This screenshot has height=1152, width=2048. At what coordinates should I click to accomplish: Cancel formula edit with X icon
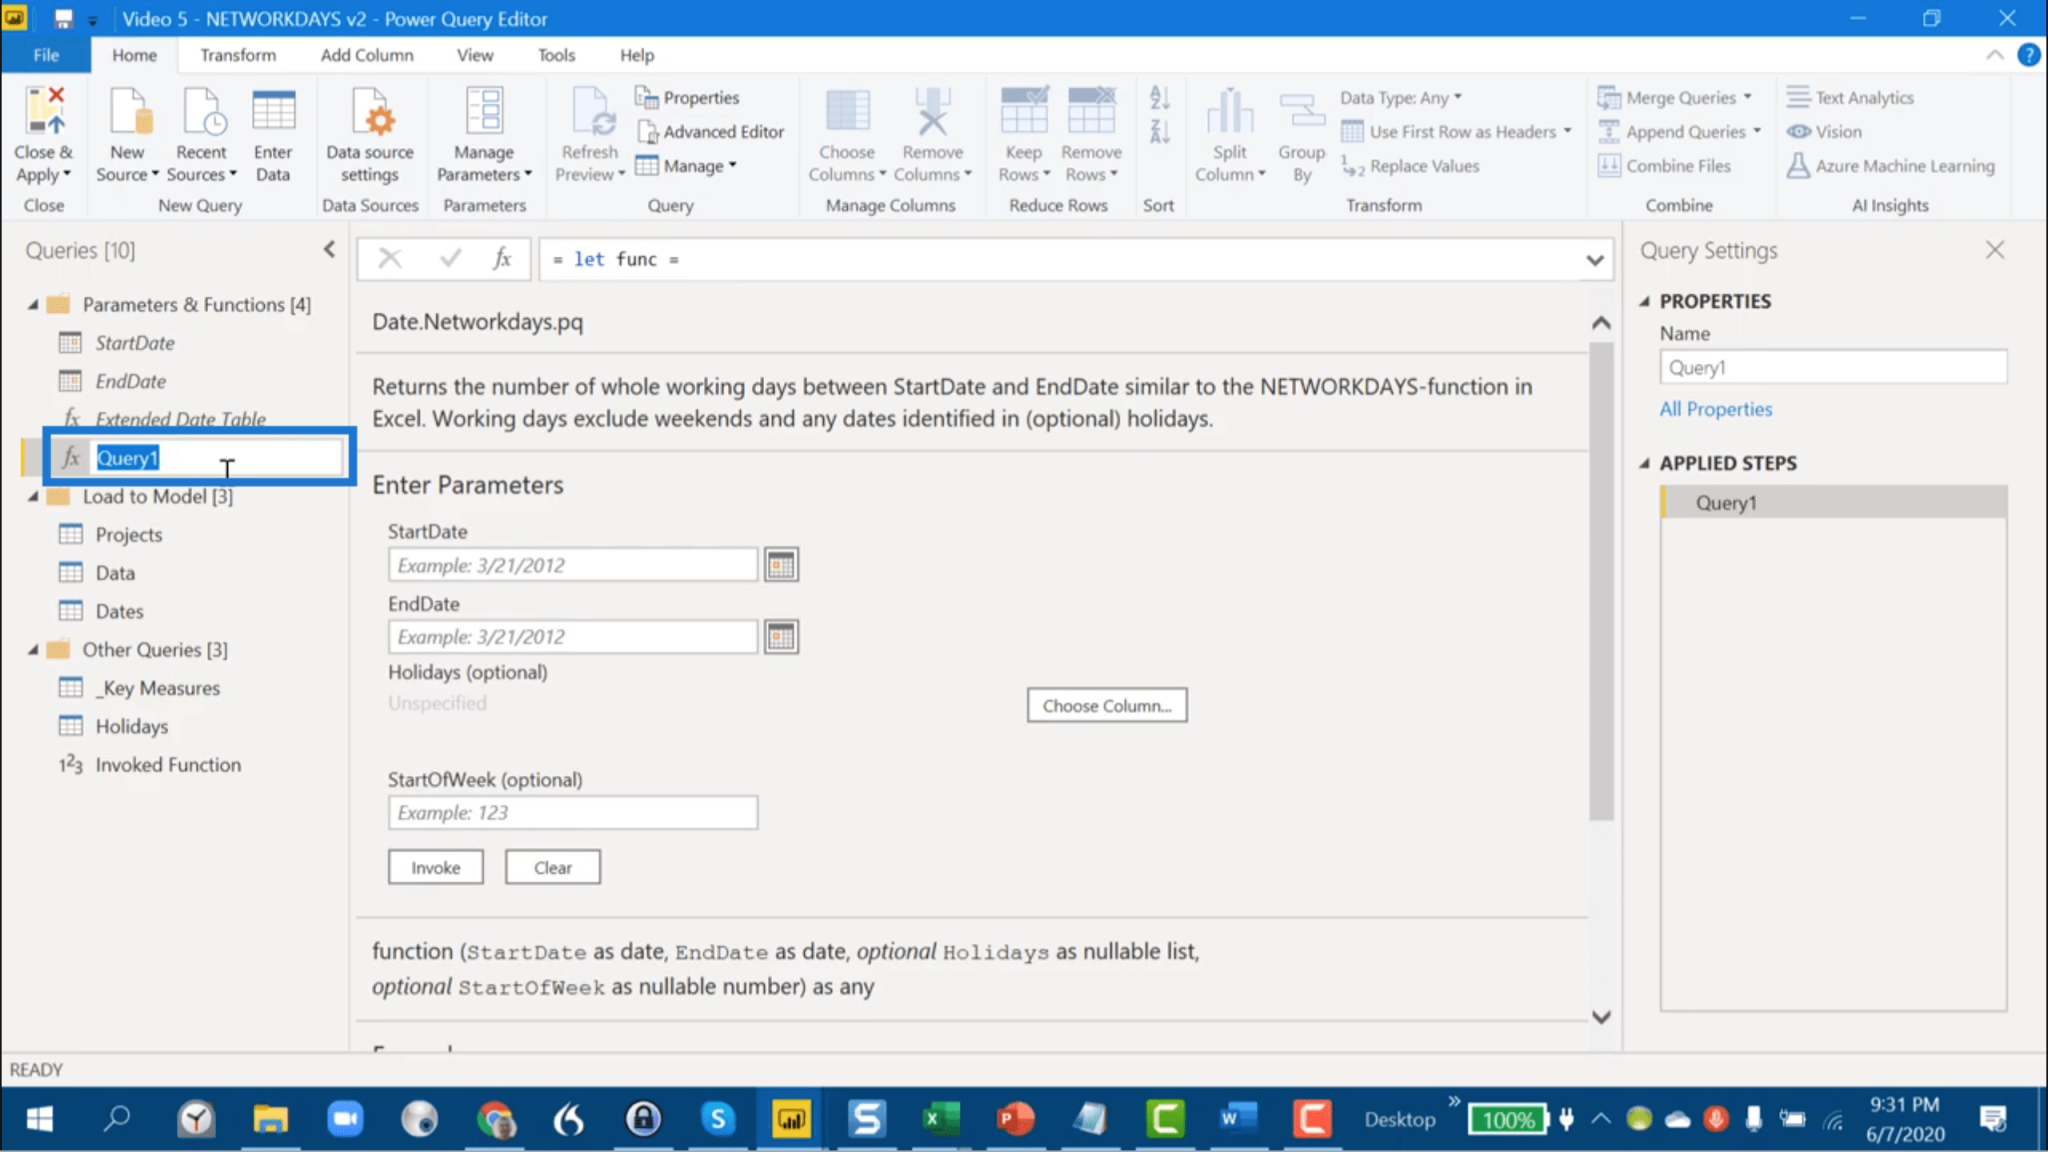tap(390, 259)
